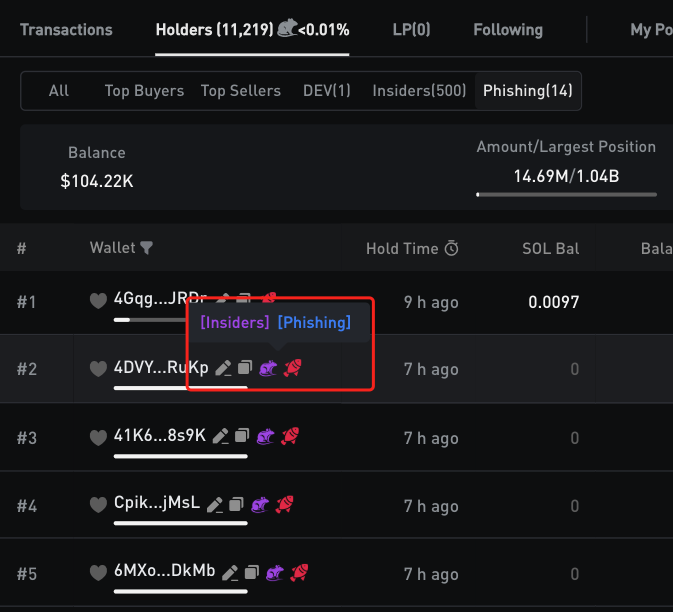Image resolution: width=673 pixels, height=612 pixels.
Task: Copy address of wallet 41K6...8s9K
Action: pyautogui.click(x=241, y=437)
